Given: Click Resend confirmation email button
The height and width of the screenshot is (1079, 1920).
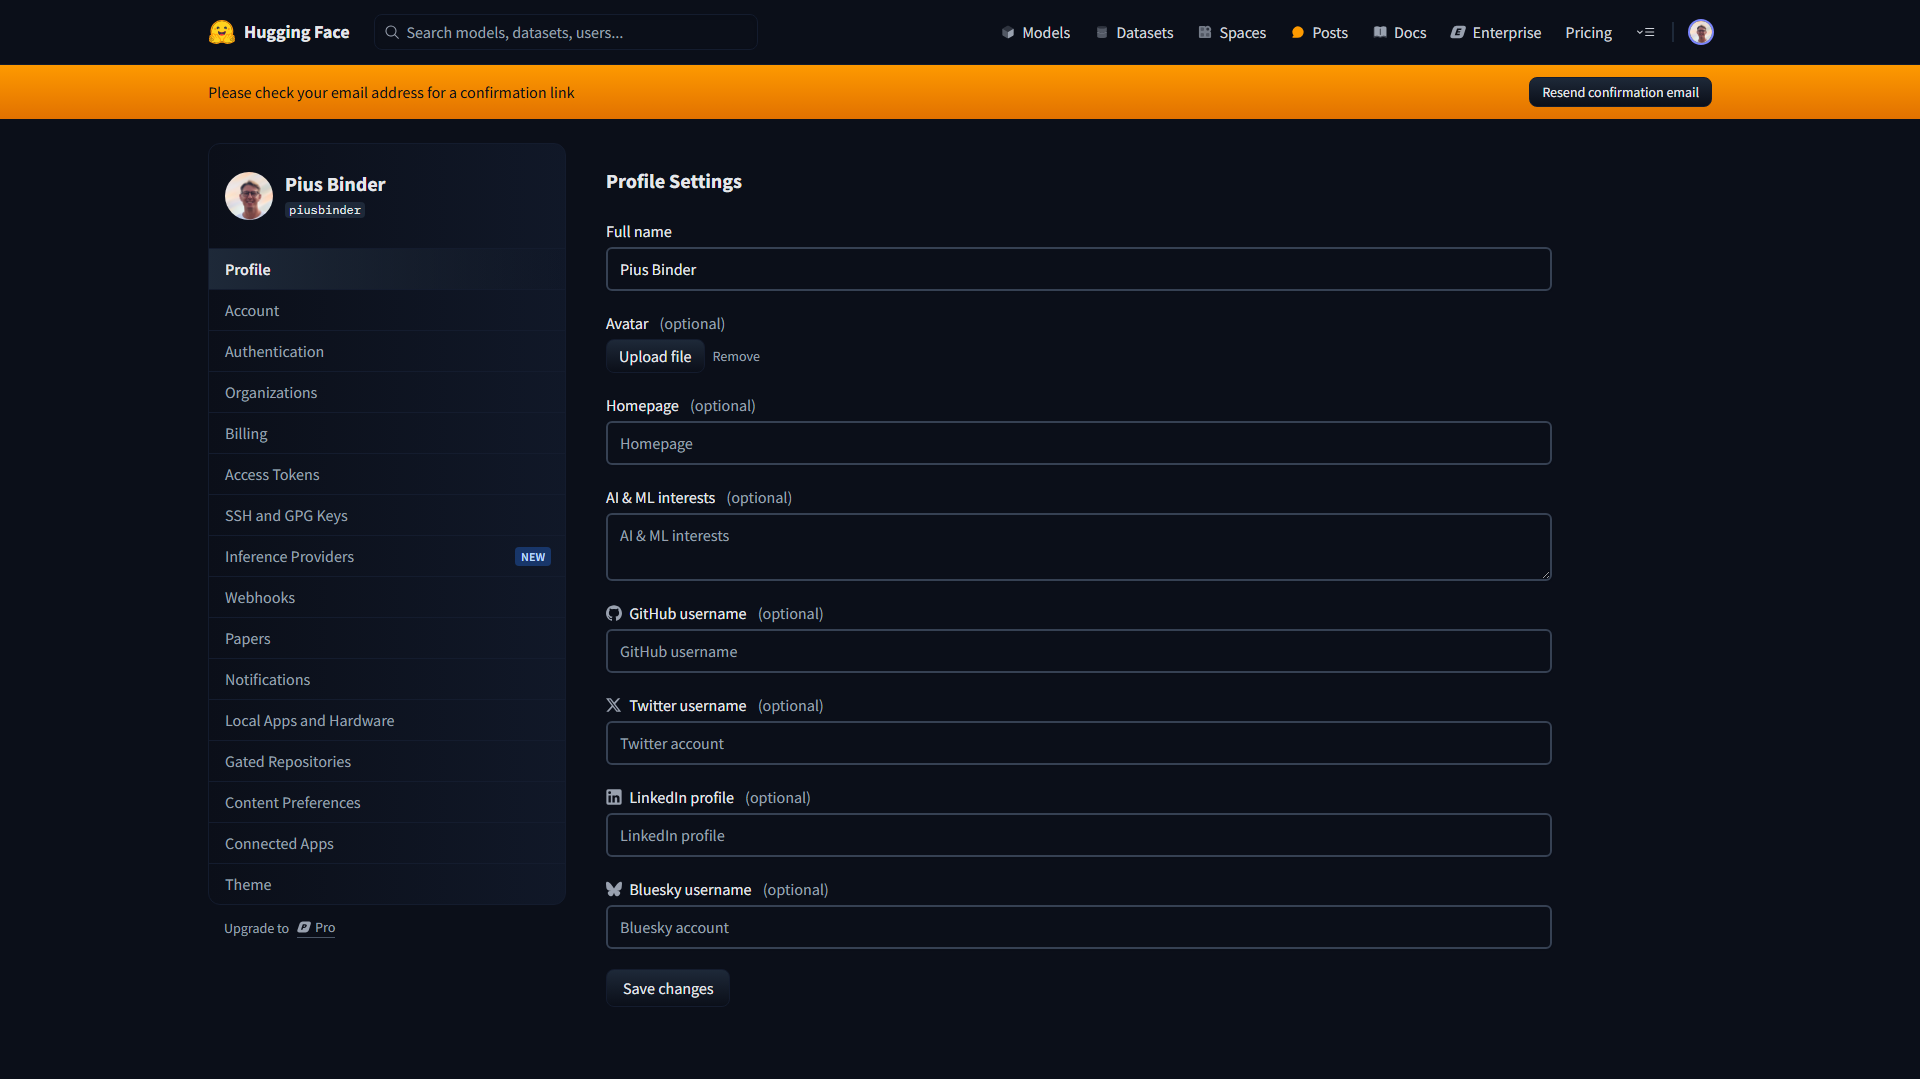Looking at the screenshot, I should point(1619,92).
